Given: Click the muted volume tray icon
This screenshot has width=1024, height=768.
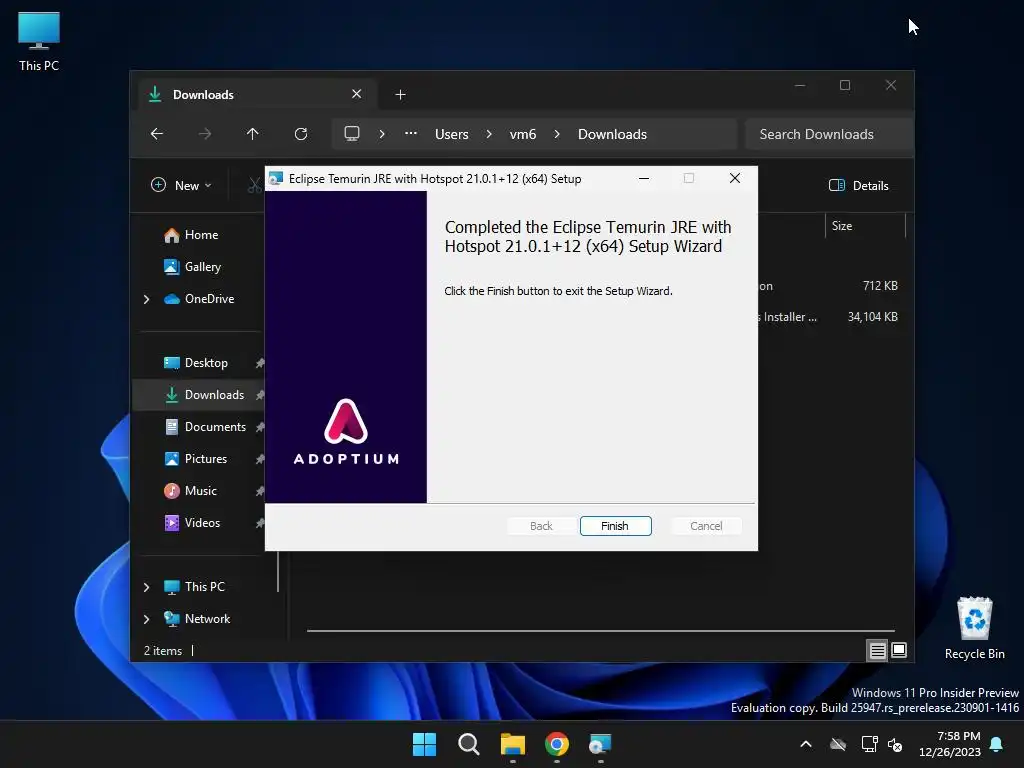Looking at the screenshot, I should click(x=895, y=744).
